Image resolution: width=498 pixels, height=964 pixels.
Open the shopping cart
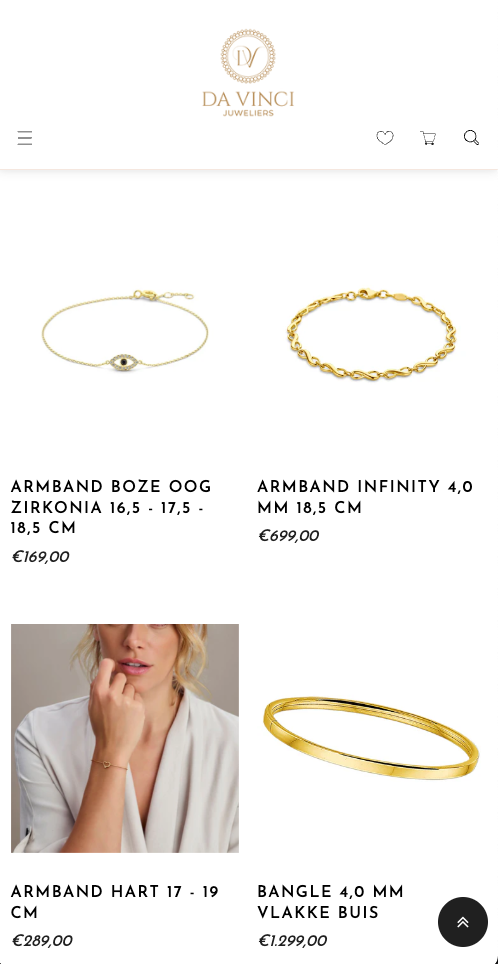tap(428, 138)
